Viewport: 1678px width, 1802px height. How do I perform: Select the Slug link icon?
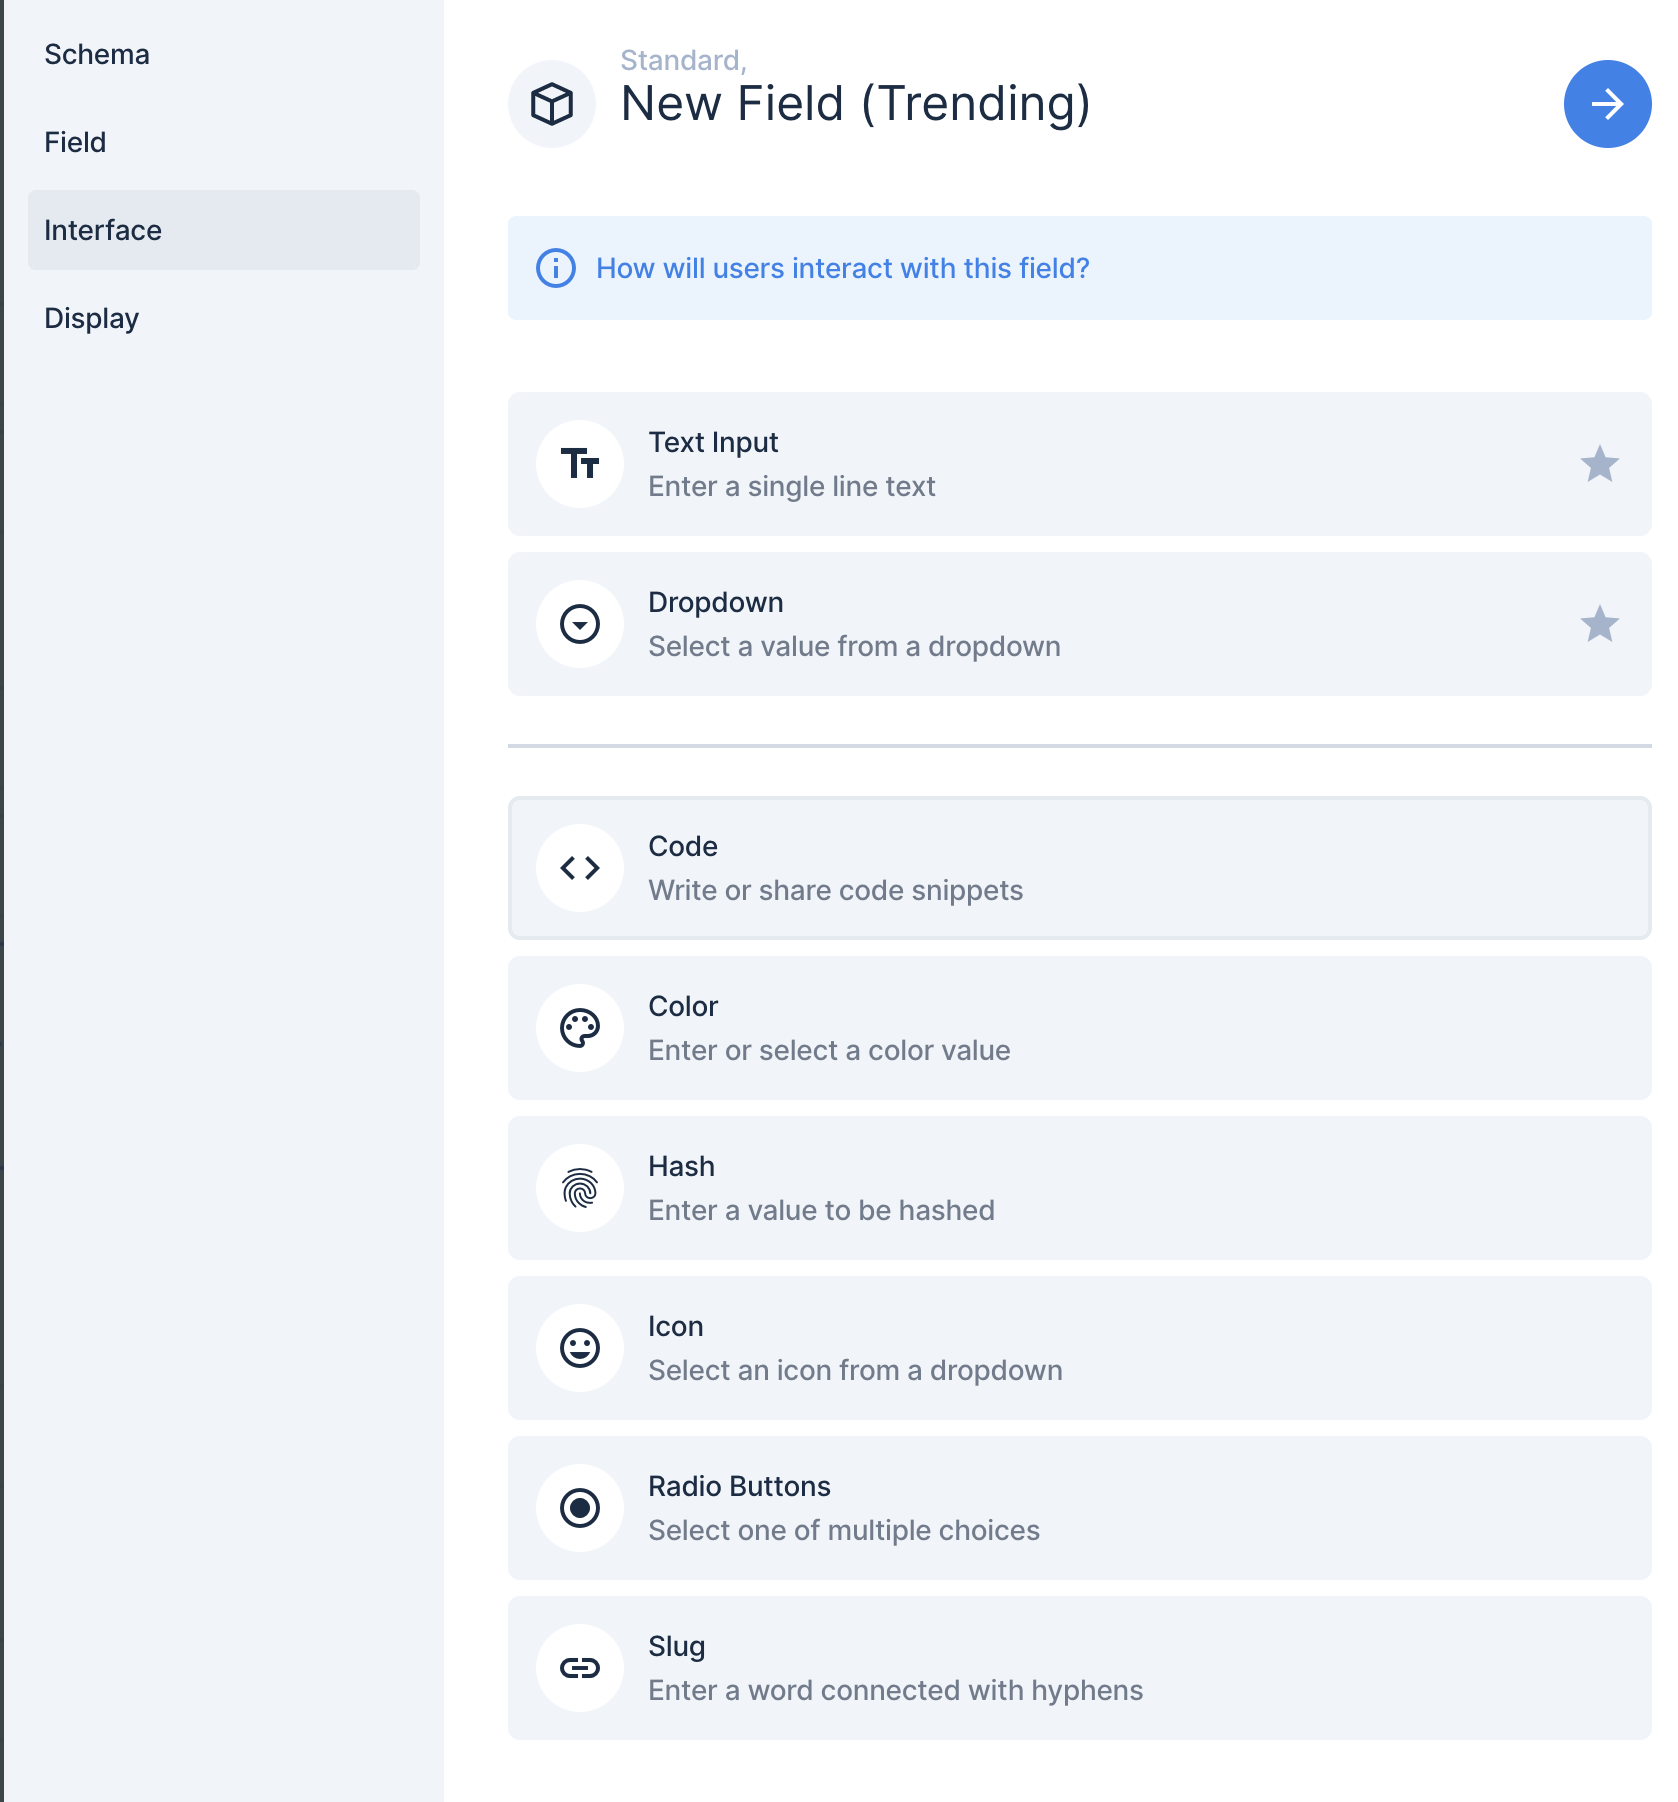[x=580, y=1667]
